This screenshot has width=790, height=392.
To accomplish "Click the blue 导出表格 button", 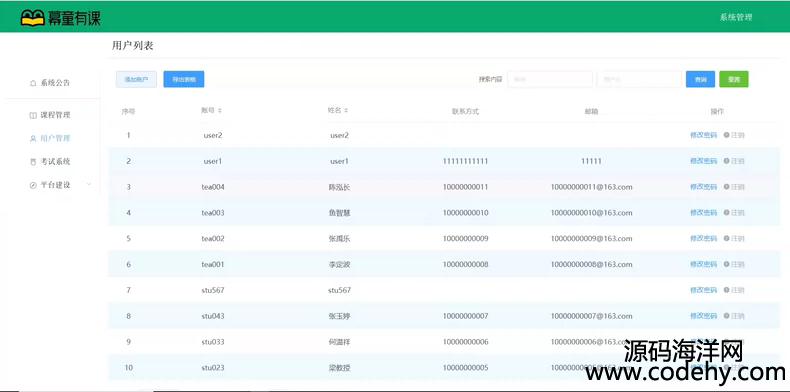I will point(183,79).
